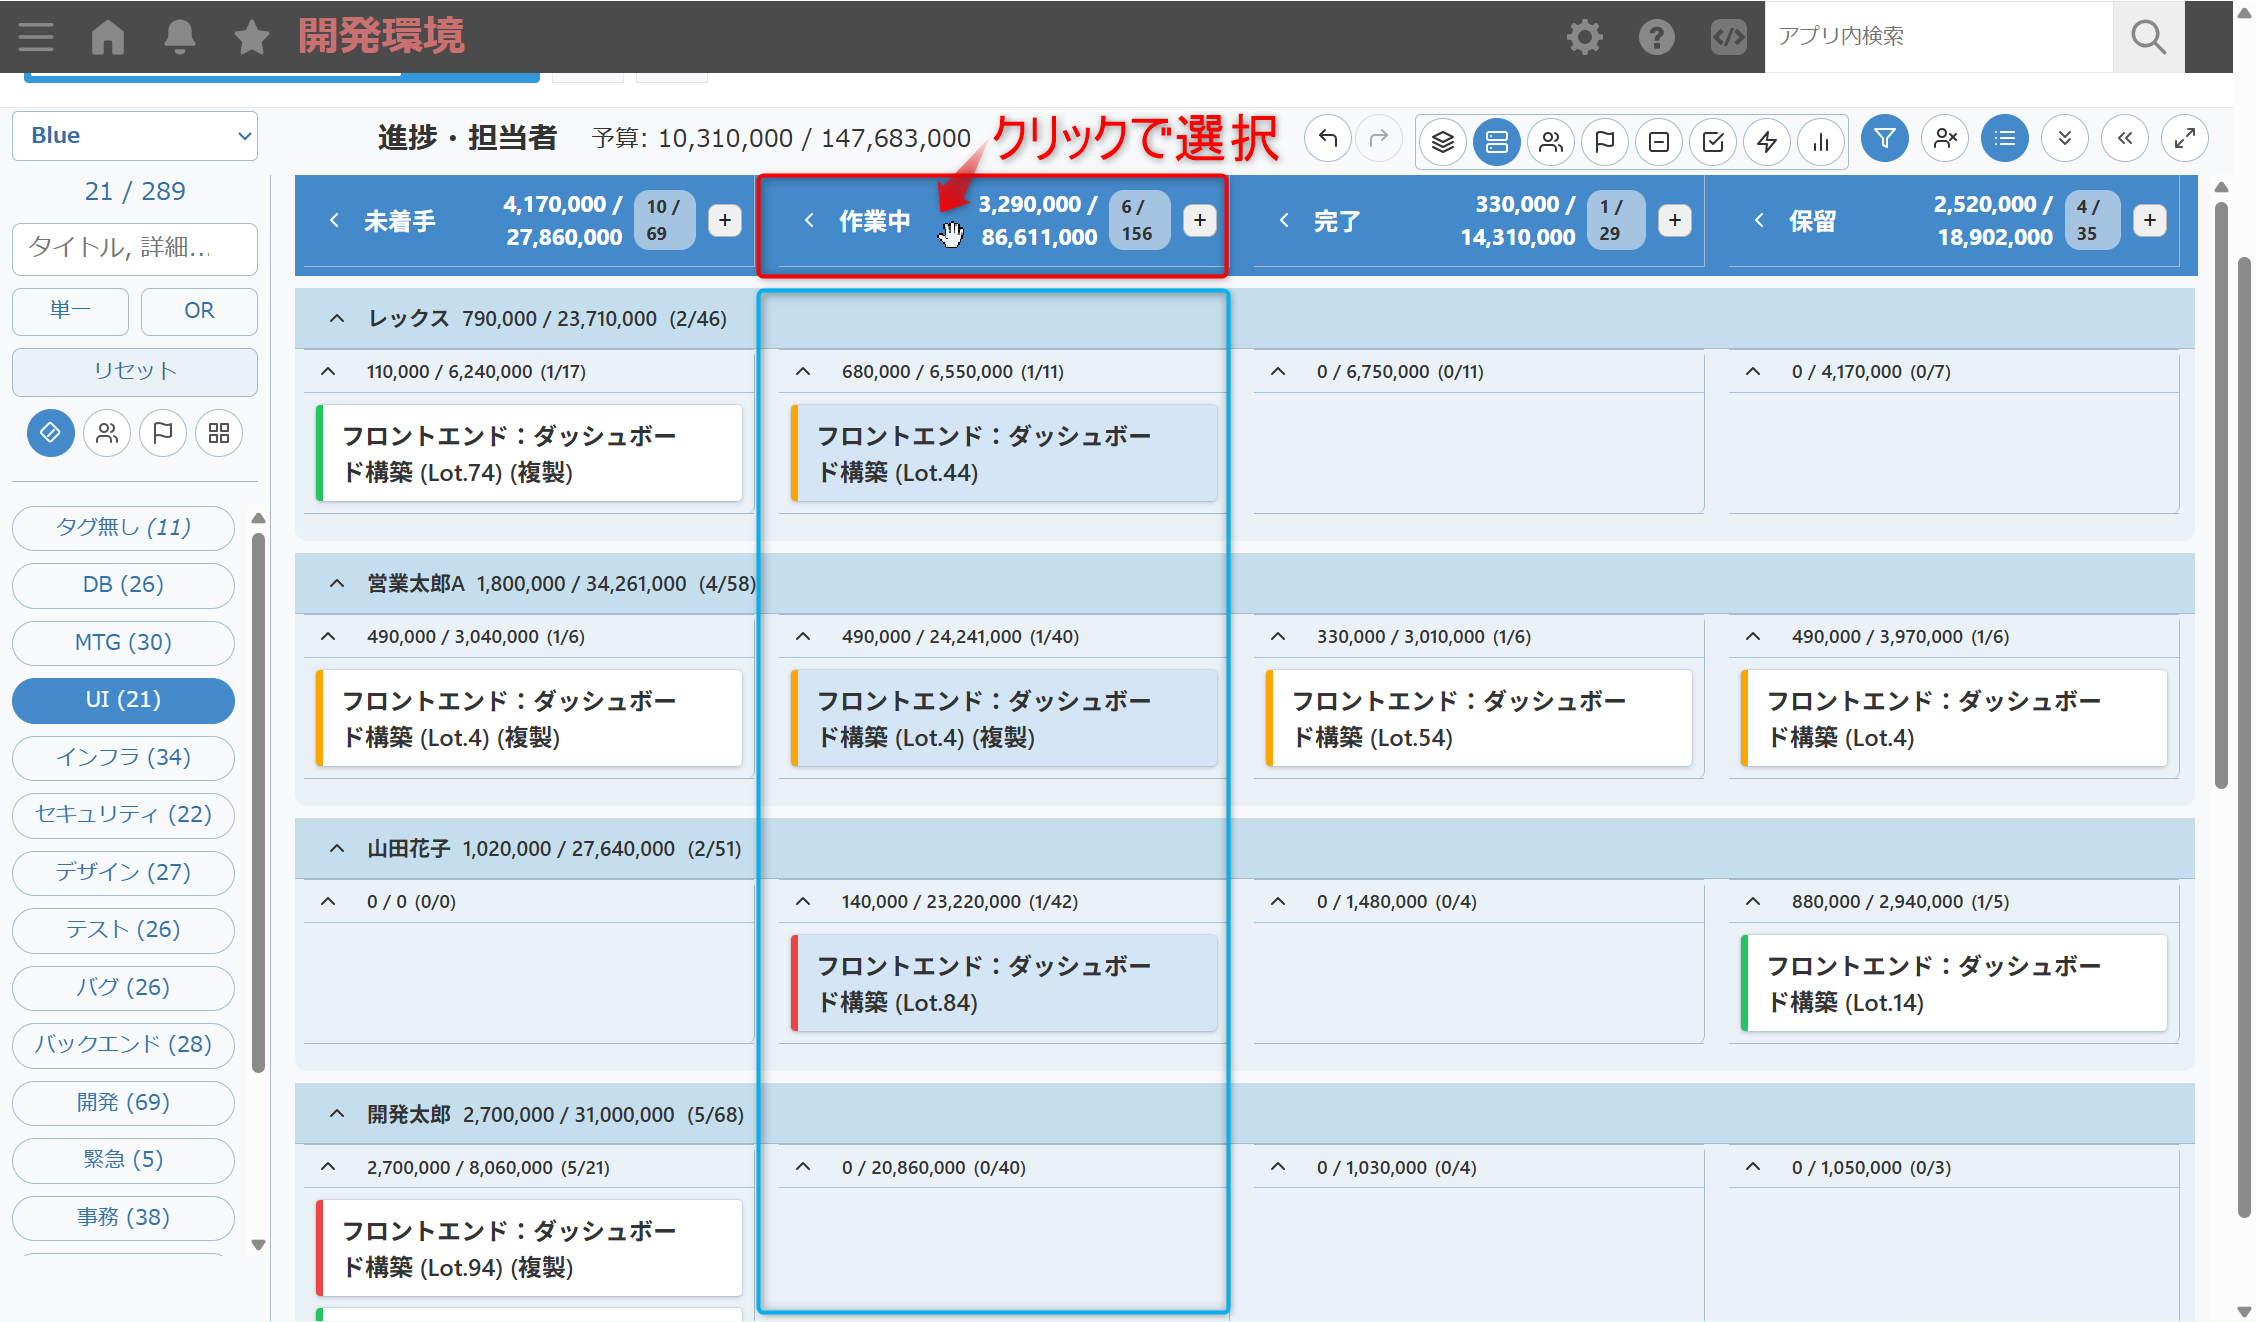Image resolution: width=2256 pixels, height=1322 pixels.
Task: Click the undo arrow icon
Action: [1328, 139]
